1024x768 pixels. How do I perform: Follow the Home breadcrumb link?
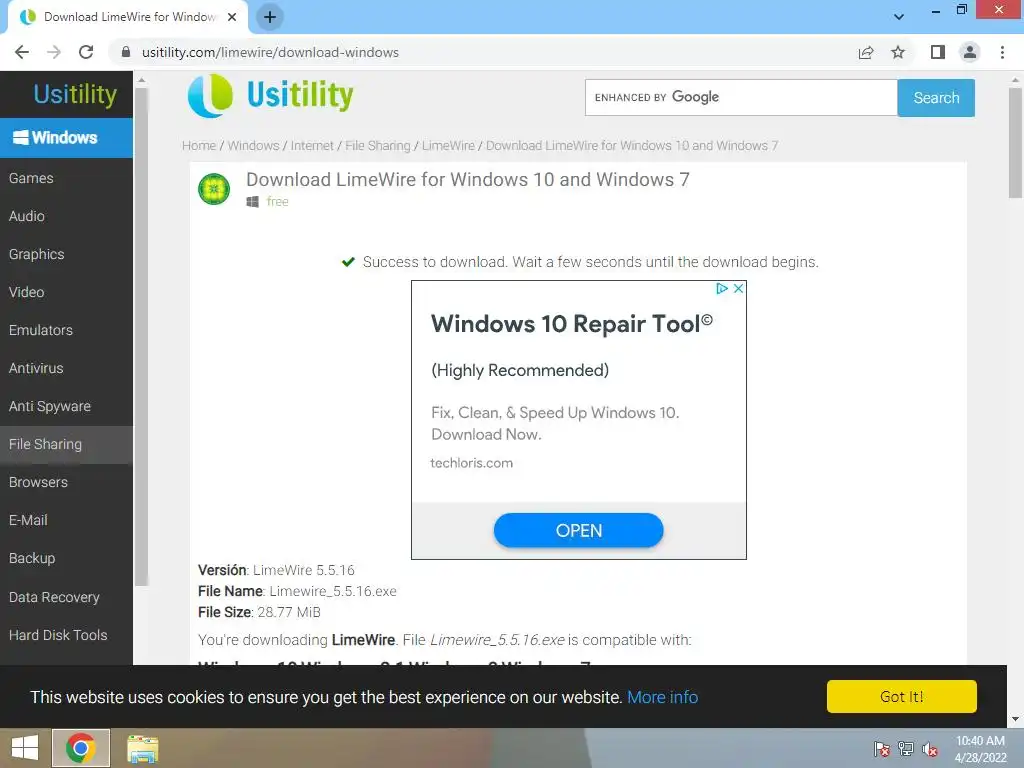pos(199,146)
